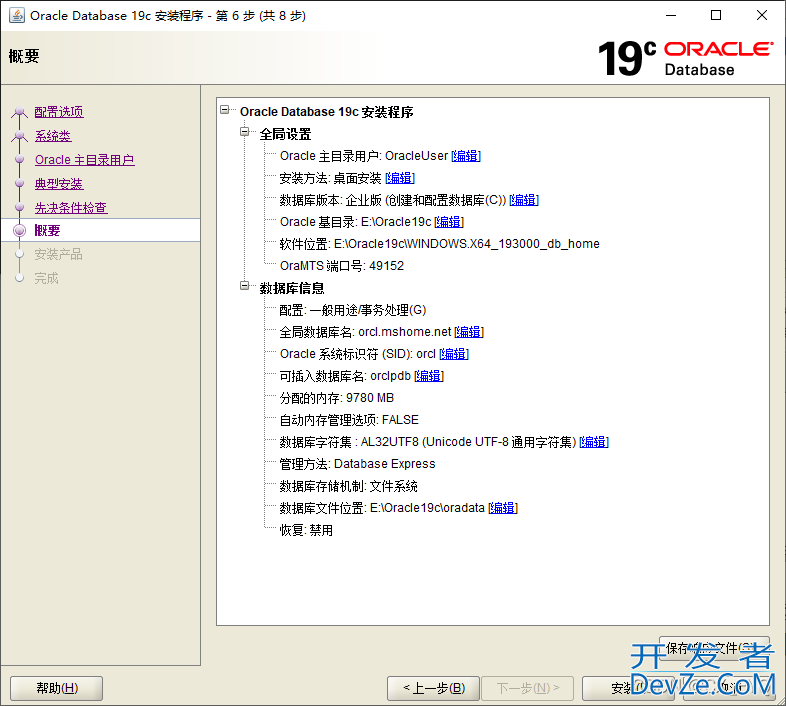Collapse the 数据库信息 tree section
Image resolution: width=786 pixels, height=706 pixels.
(245, 286)
